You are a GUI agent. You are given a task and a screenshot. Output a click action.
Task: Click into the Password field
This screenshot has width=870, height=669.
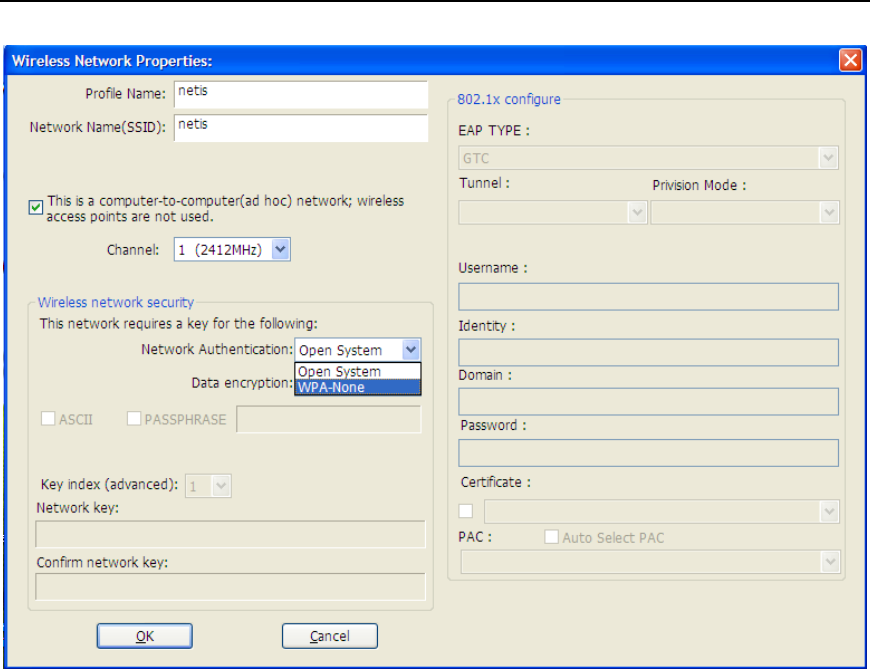[x=648, y=453]
